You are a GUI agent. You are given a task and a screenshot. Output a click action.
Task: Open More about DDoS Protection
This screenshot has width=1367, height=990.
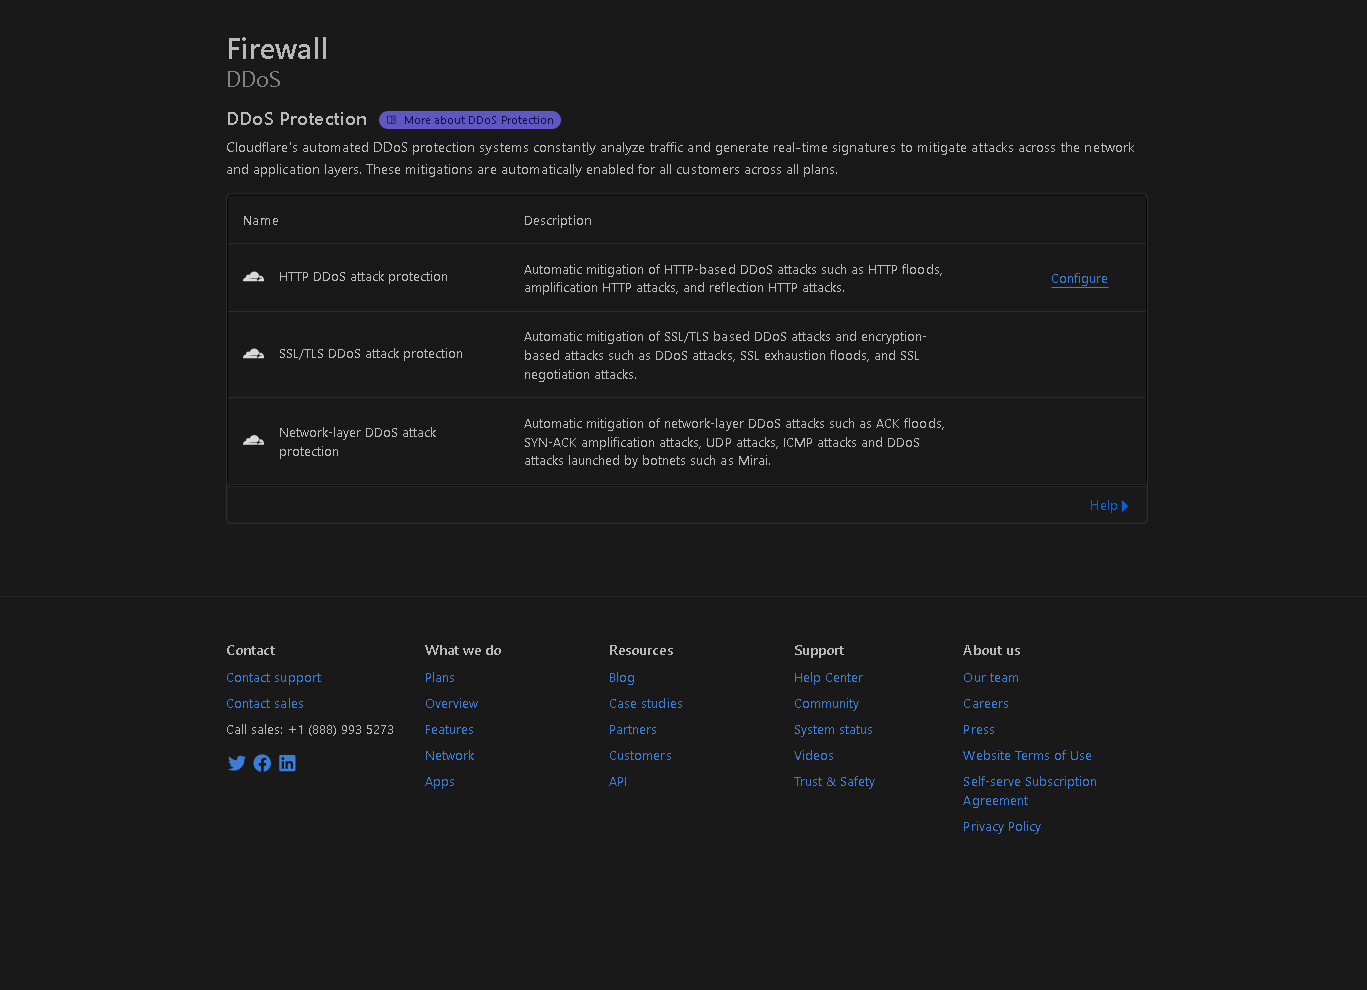tap(470, 120)
